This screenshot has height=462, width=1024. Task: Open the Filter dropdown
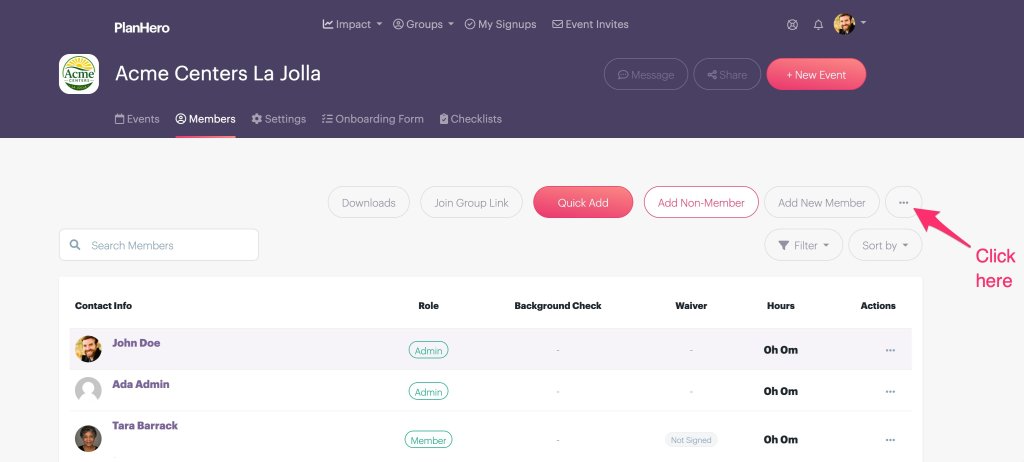coord(803,245)
